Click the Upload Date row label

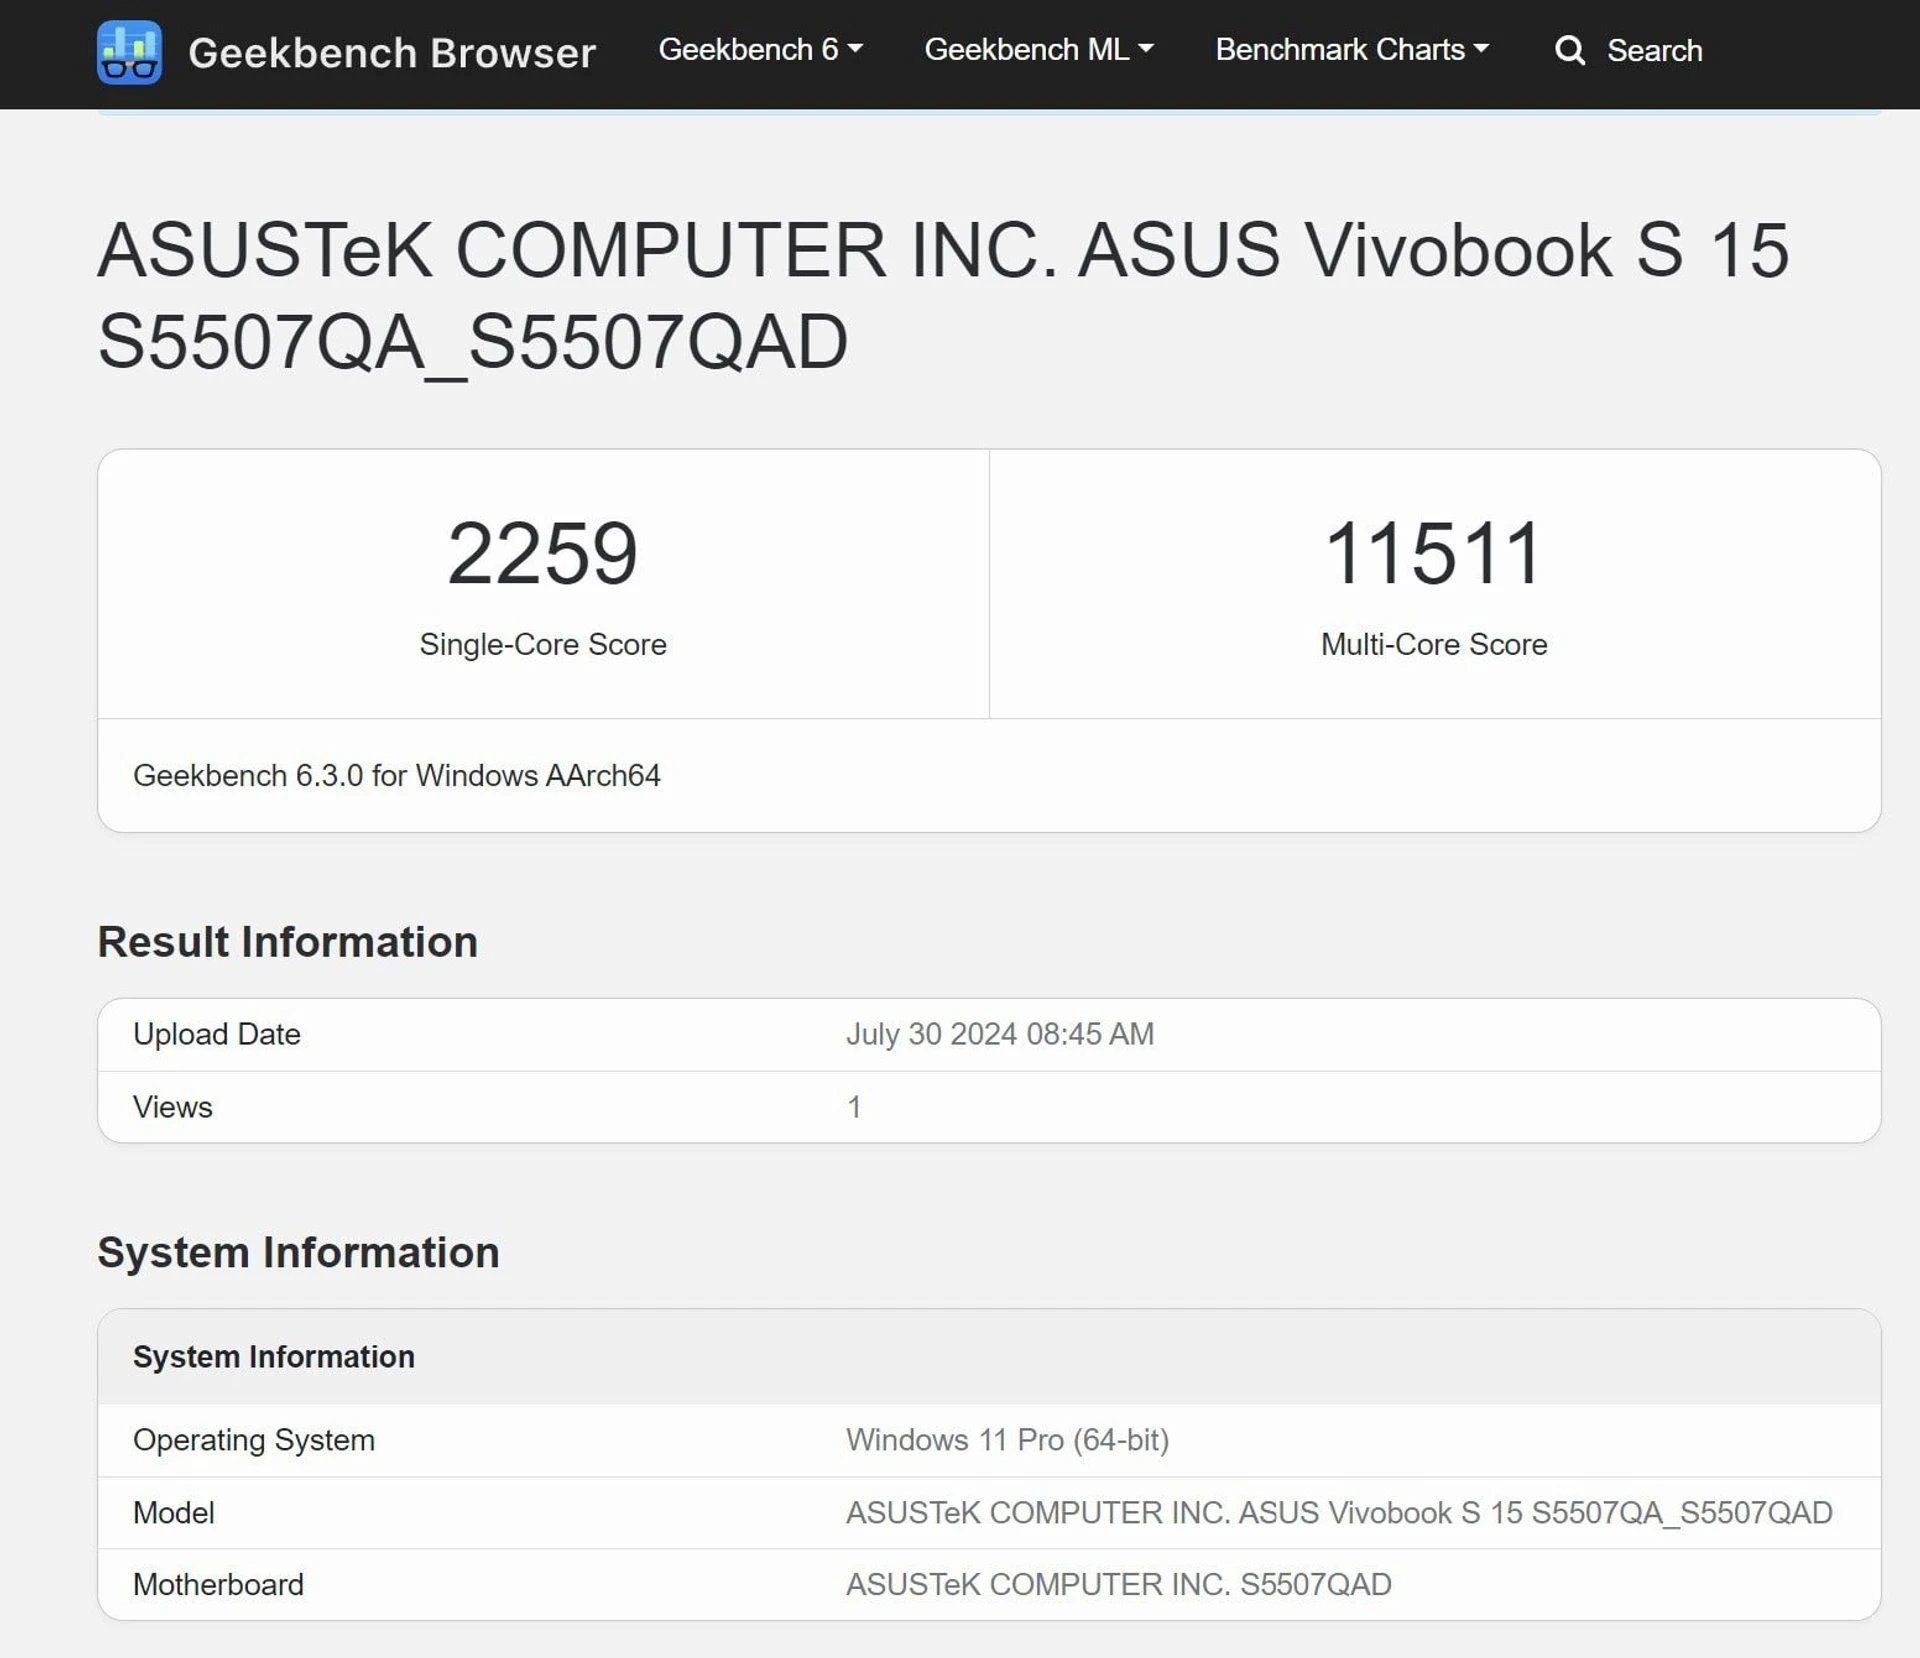click(x=217, y=1034)
